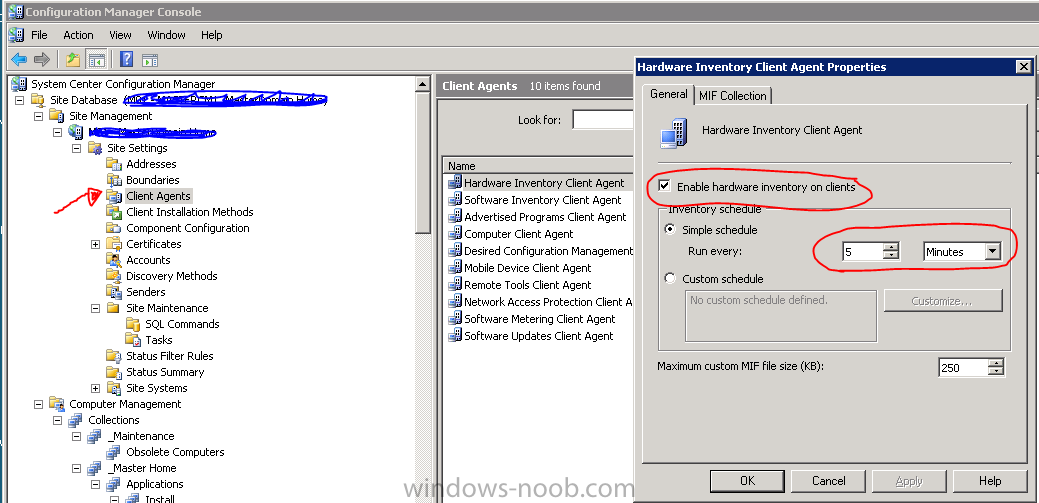Click the Forward arrow toolbar icon
This screenshot has height=503, width=1039.
42,60
